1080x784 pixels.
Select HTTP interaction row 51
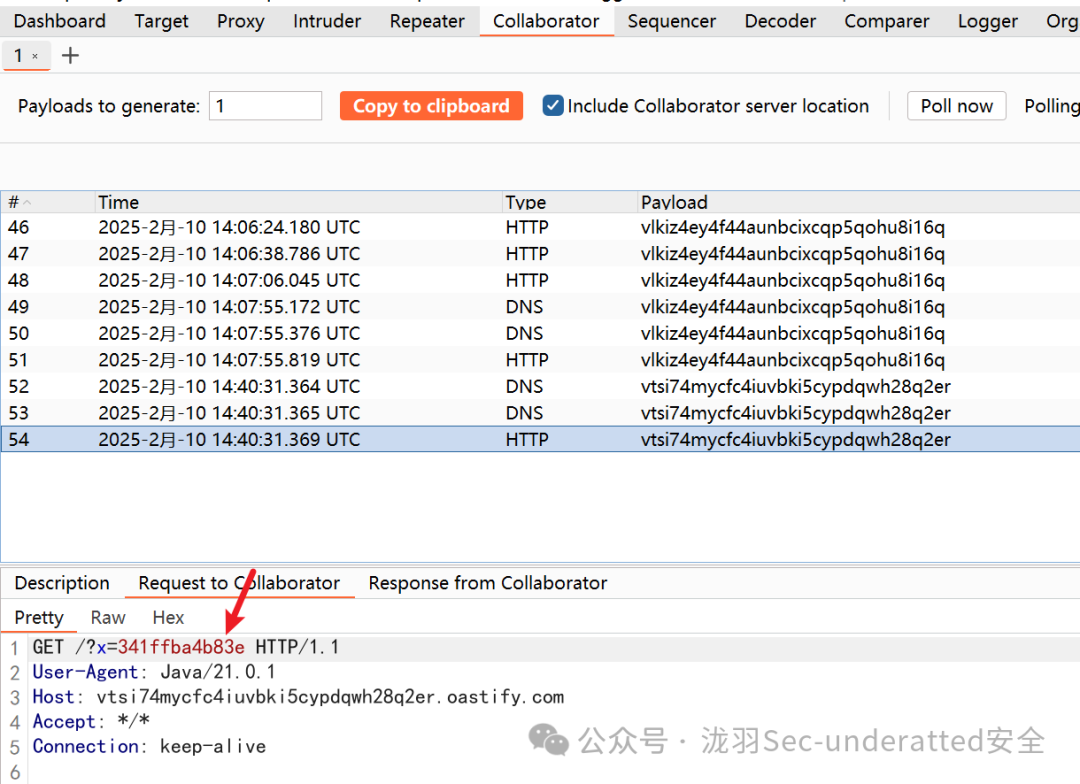[540, 360]
